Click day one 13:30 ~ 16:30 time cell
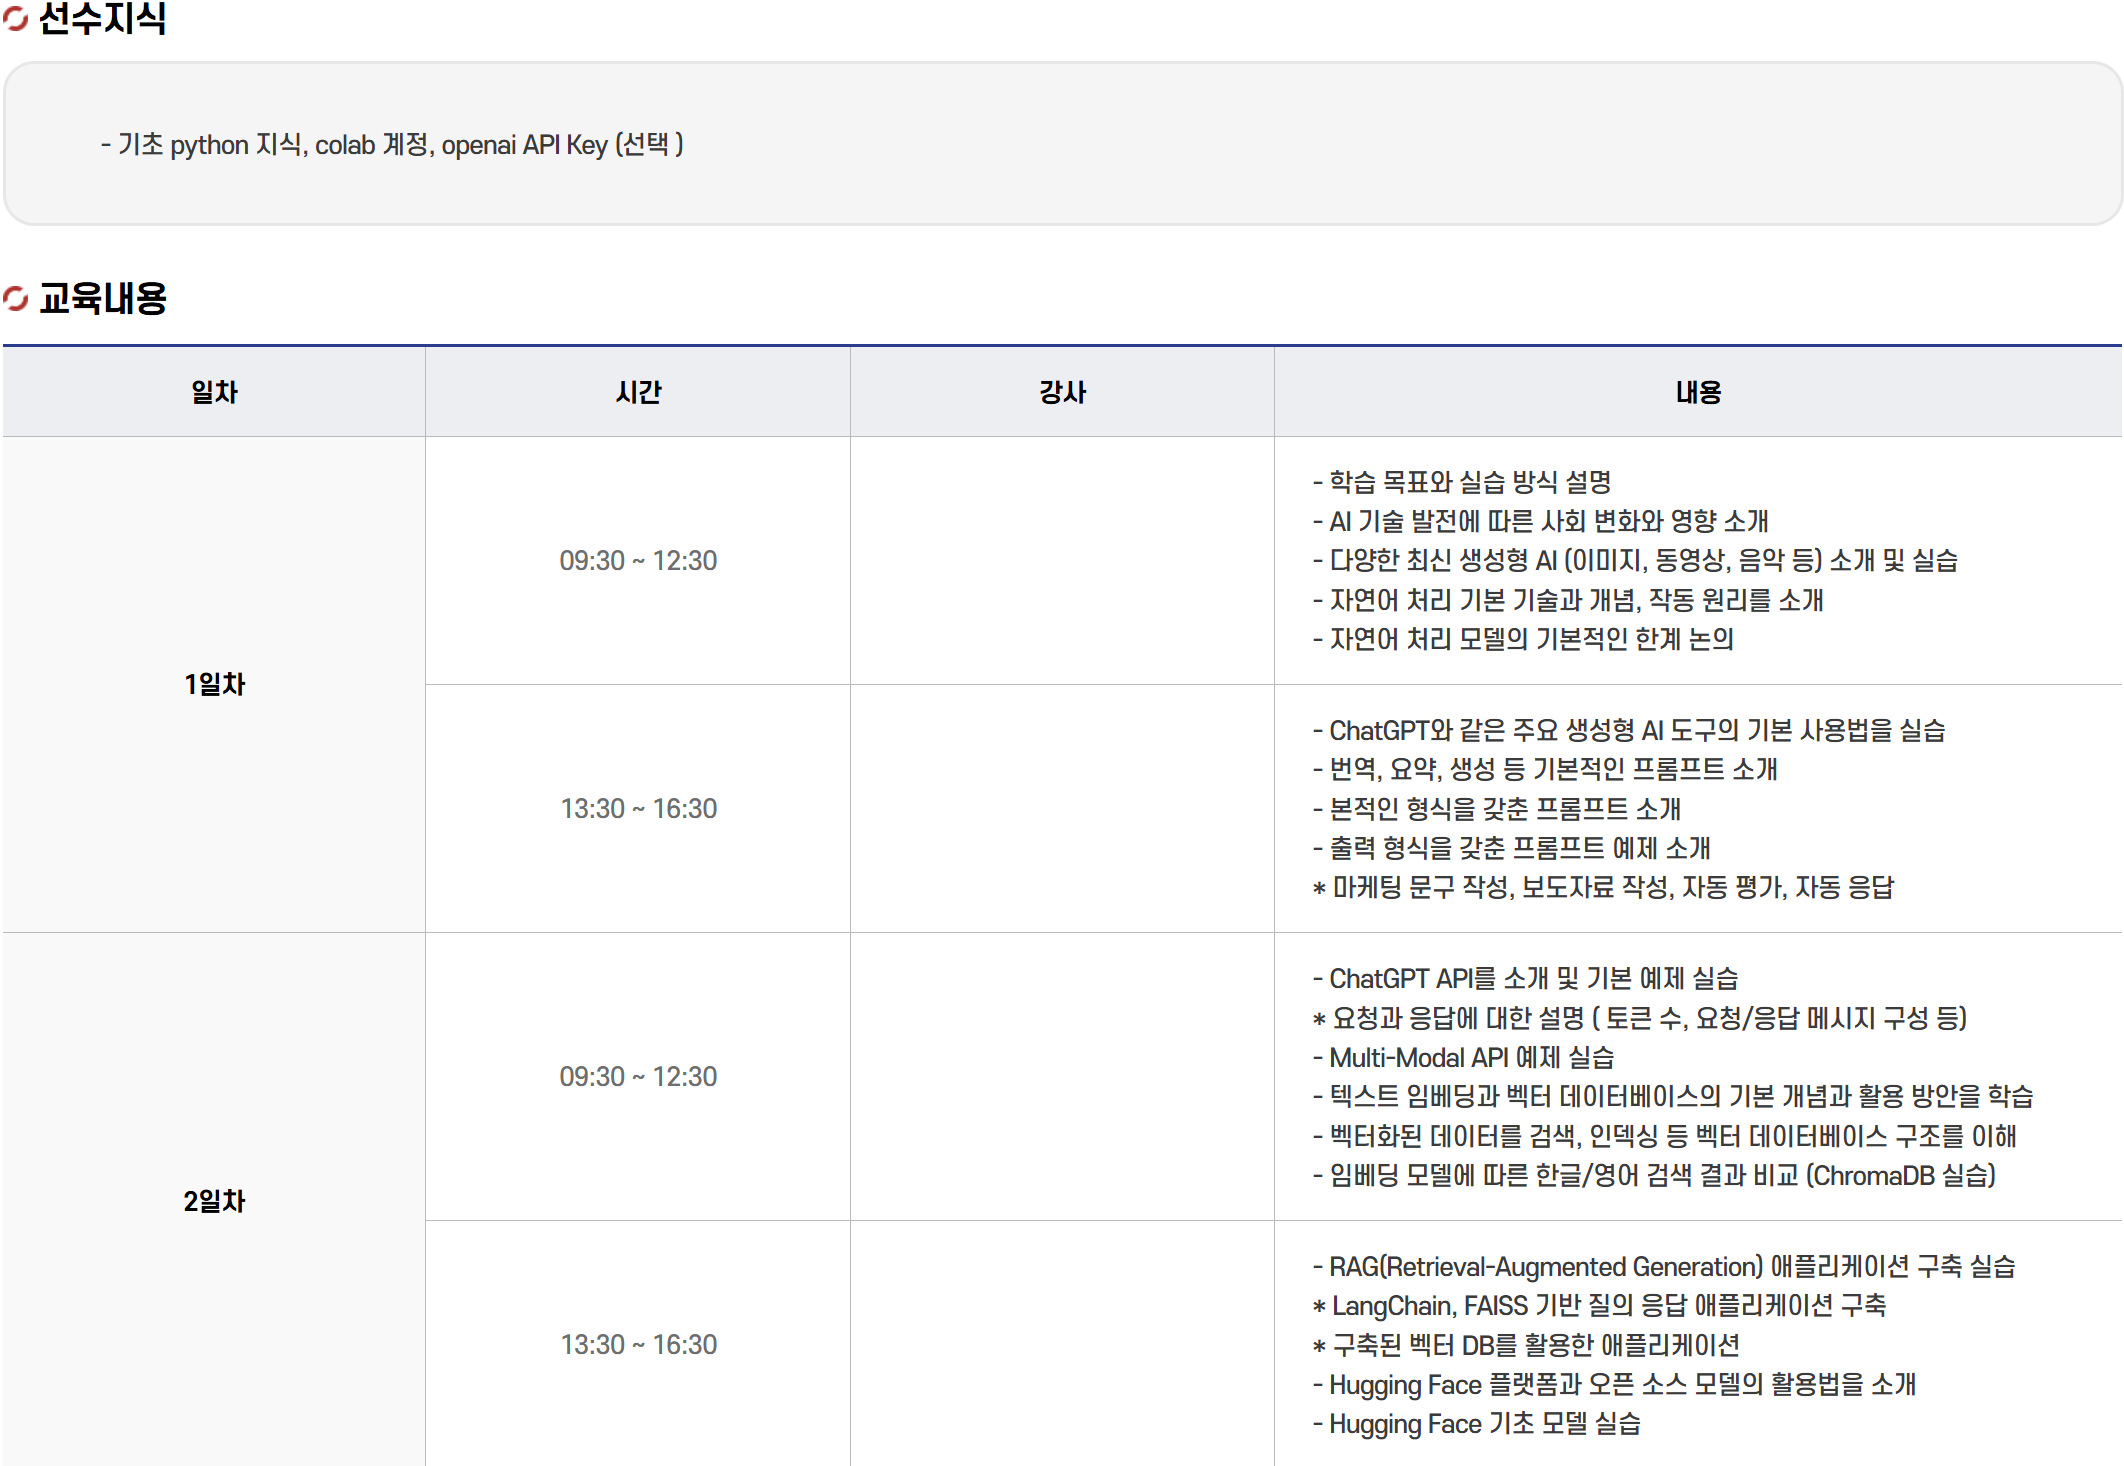2124x1466 pixels. pos(638,808)
